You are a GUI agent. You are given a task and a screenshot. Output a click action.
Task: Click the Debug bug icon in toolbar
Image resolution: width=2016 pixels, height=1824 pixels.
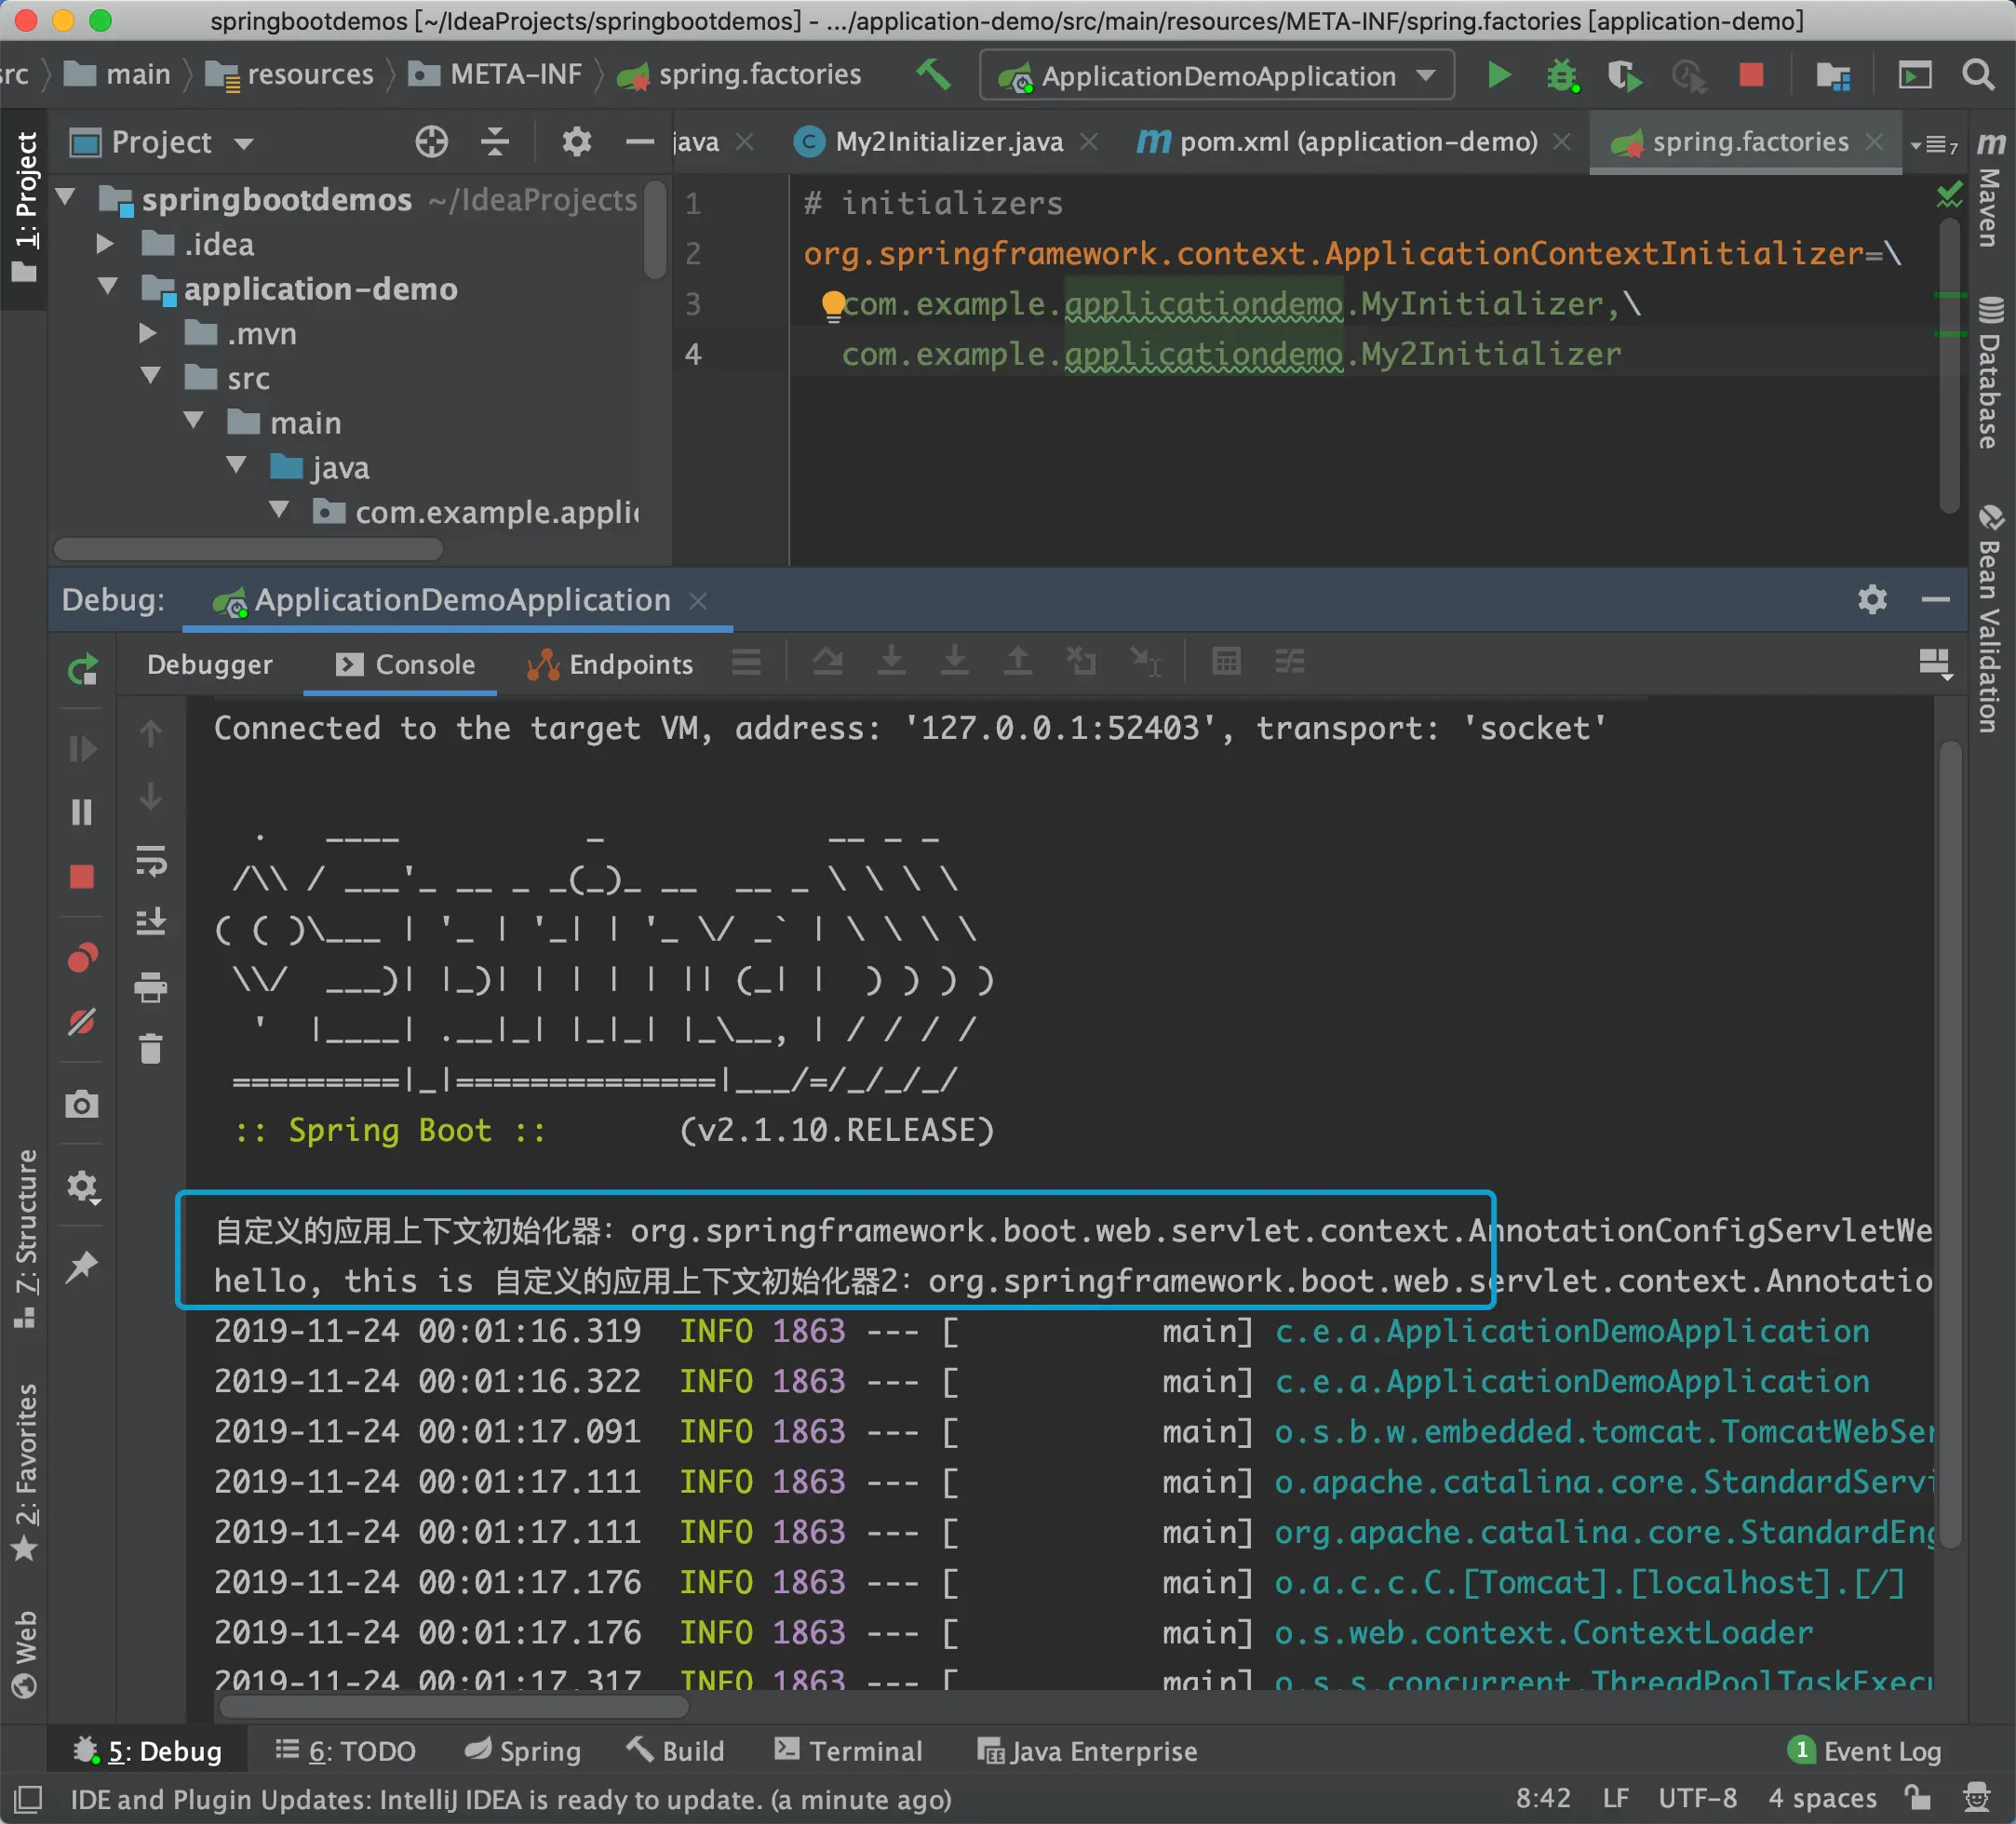[1561, 75]
